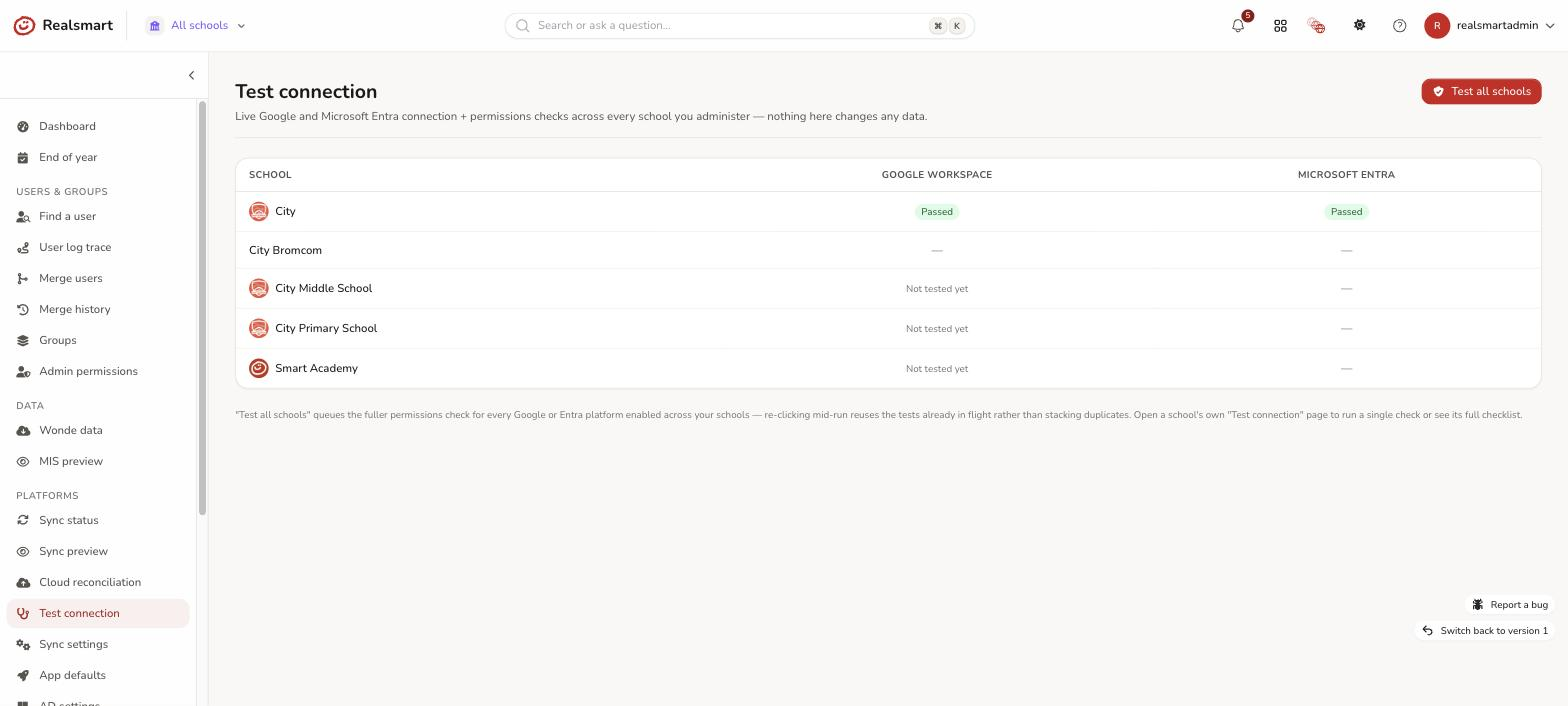Open Smart Academy row
This screenshot has height=706, width=1568.
888,368
